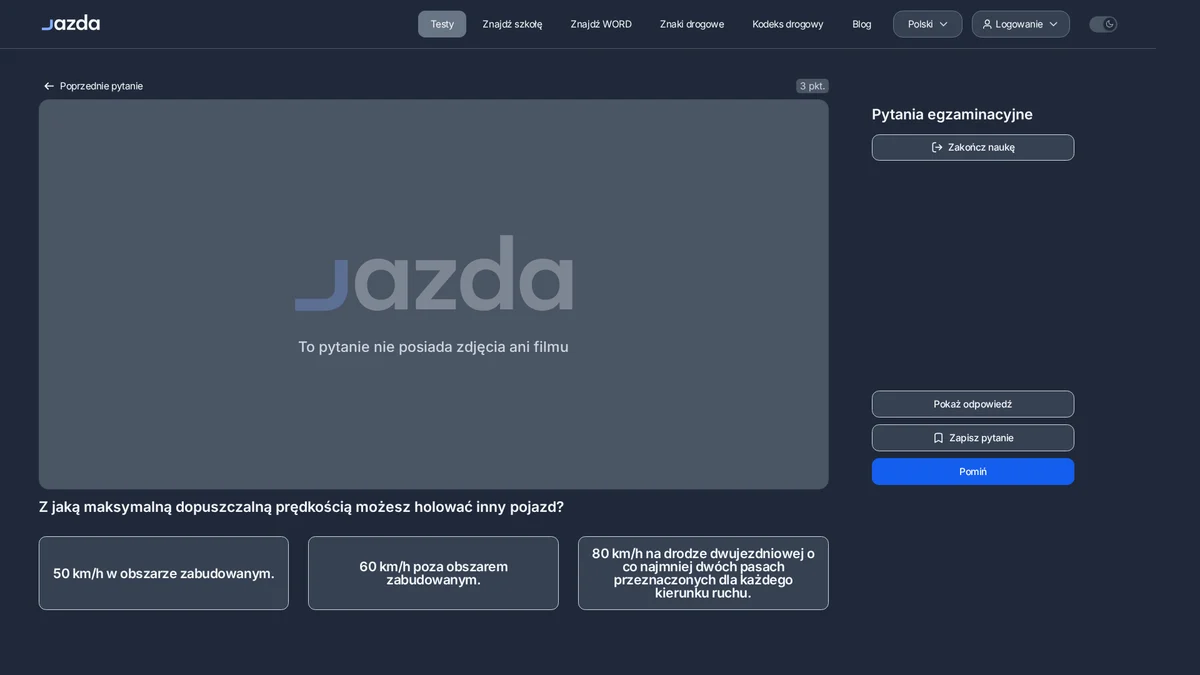Screen dimensions: 1200x675
Task: Click Pokaż odpowiedź button
Action: coord(973,404)
